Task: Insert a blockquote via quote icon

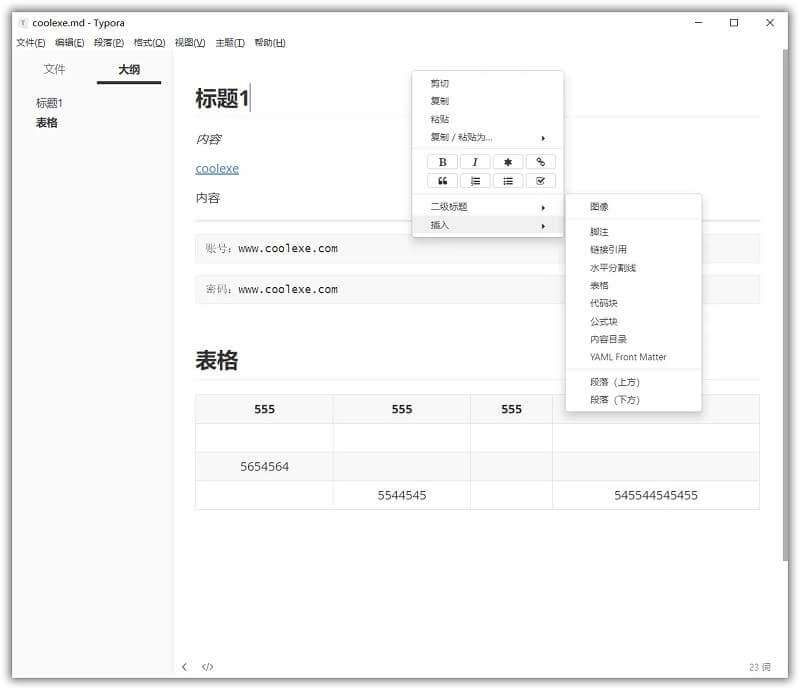Action: [441, 180]
